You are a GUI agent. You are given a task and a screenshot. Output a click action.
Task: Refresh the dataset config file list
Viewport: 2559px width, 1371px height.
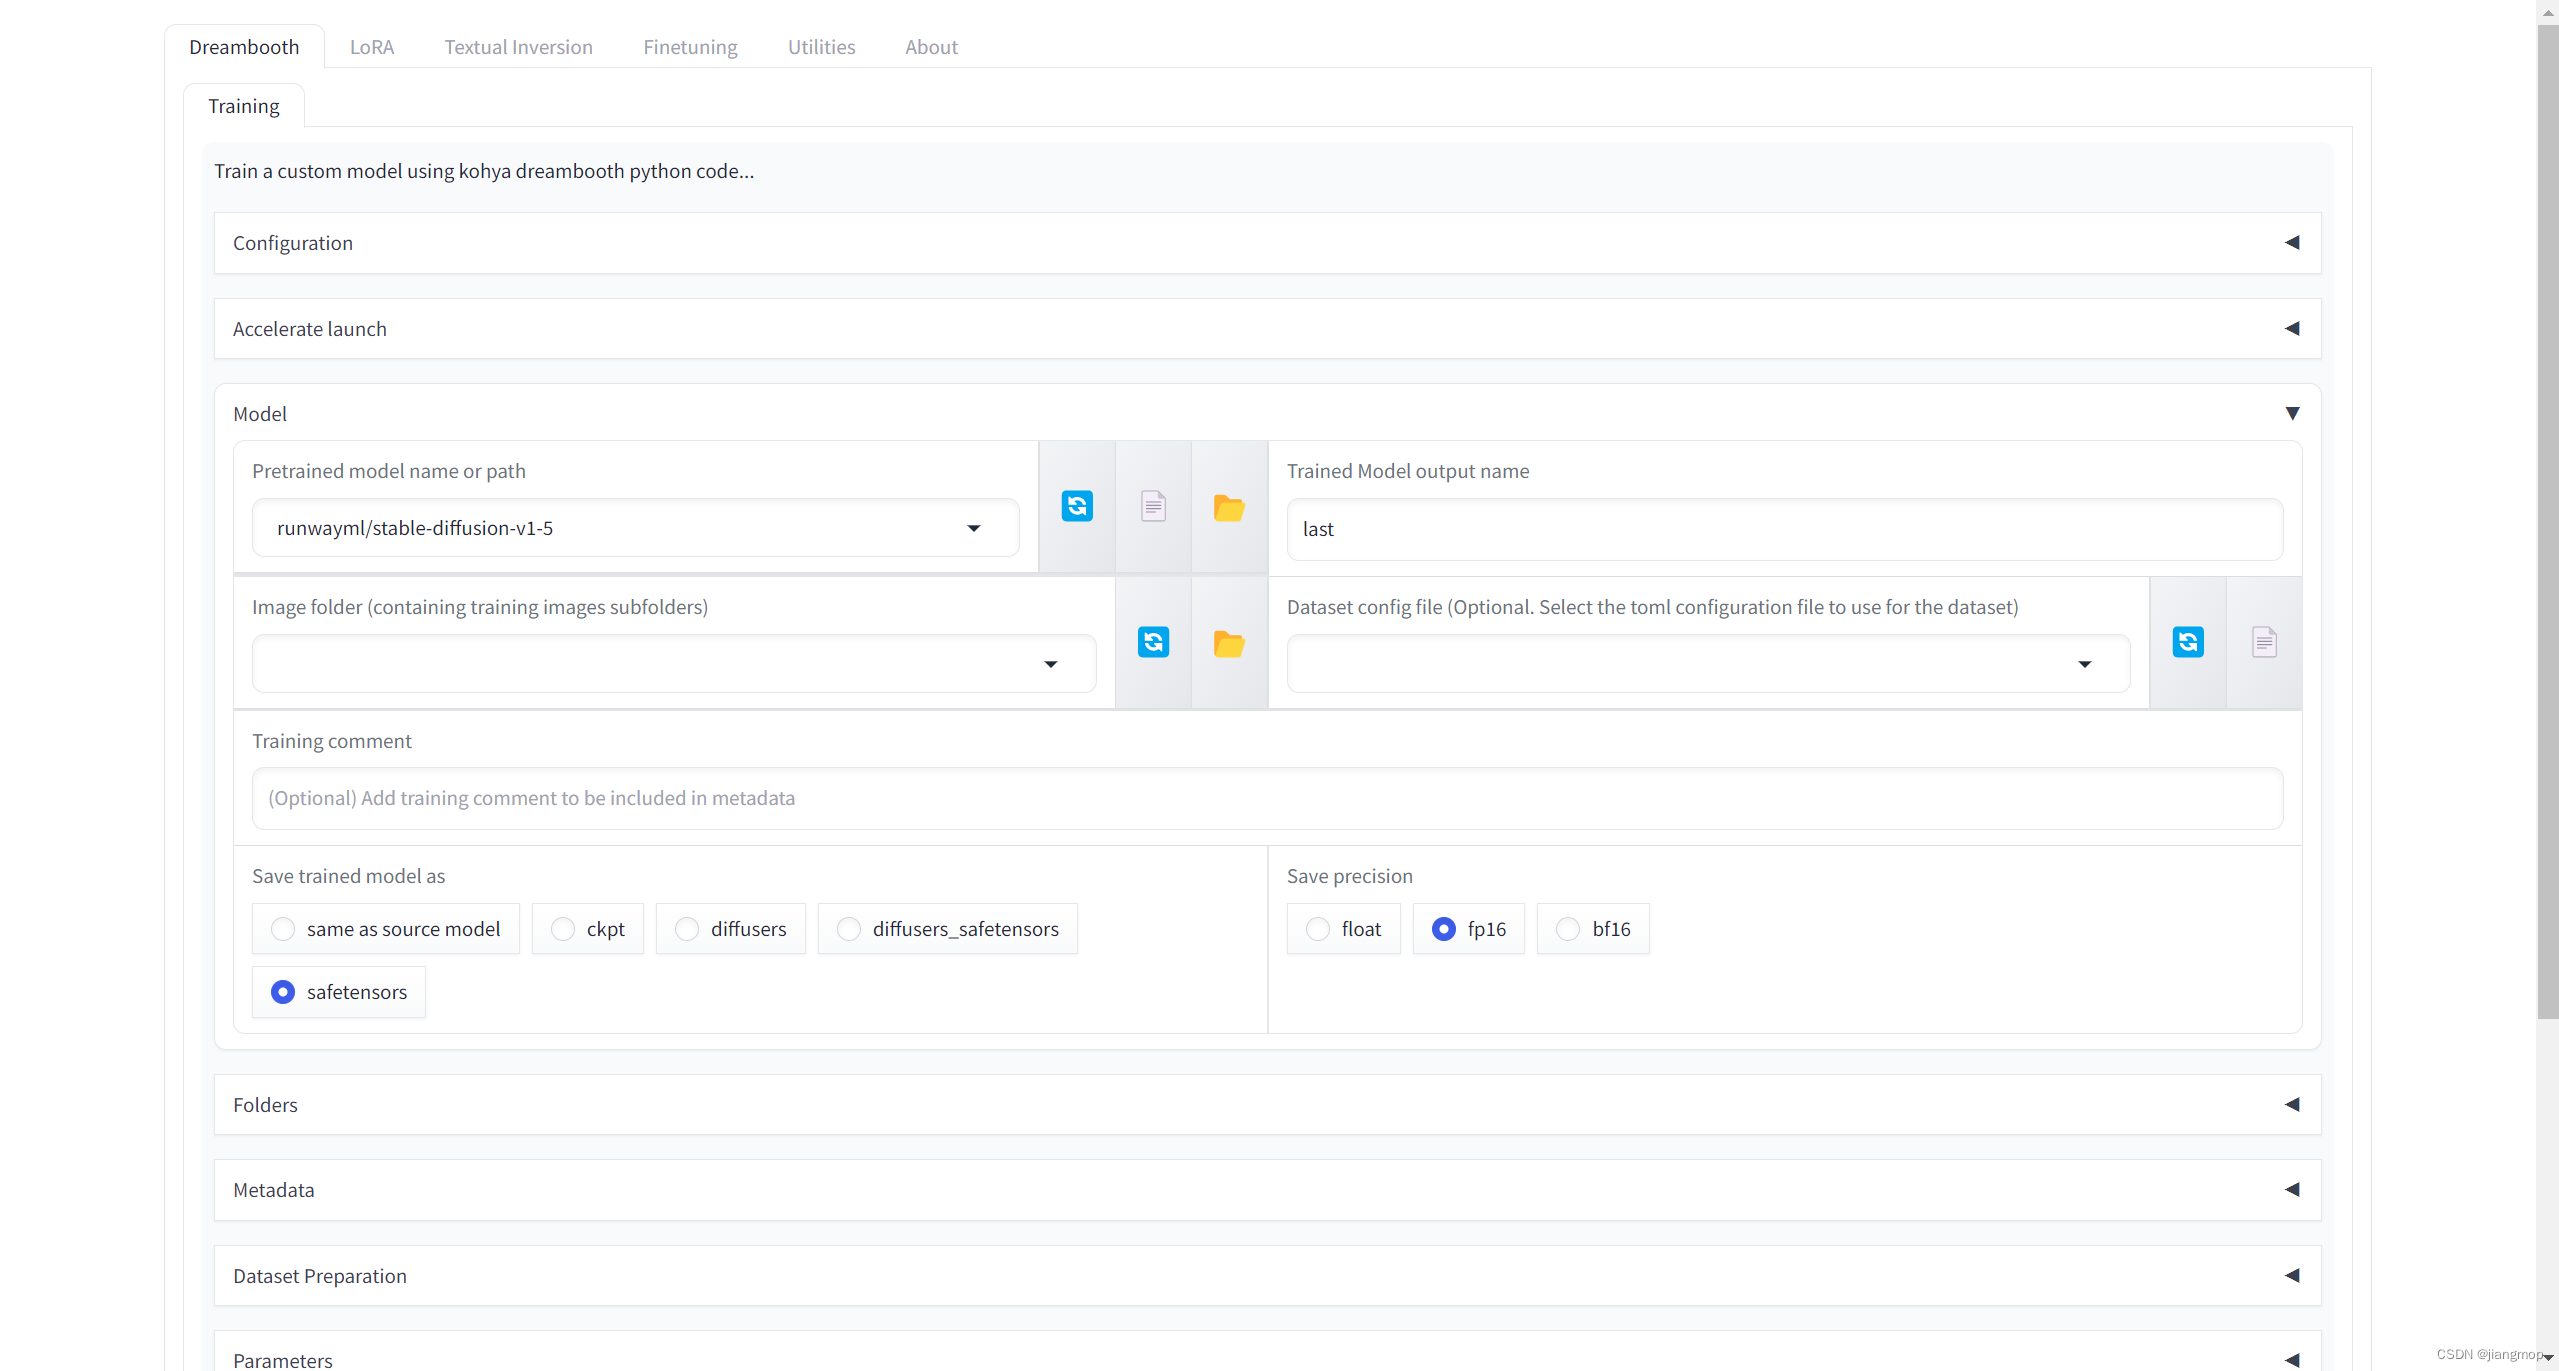(2187, 642)
